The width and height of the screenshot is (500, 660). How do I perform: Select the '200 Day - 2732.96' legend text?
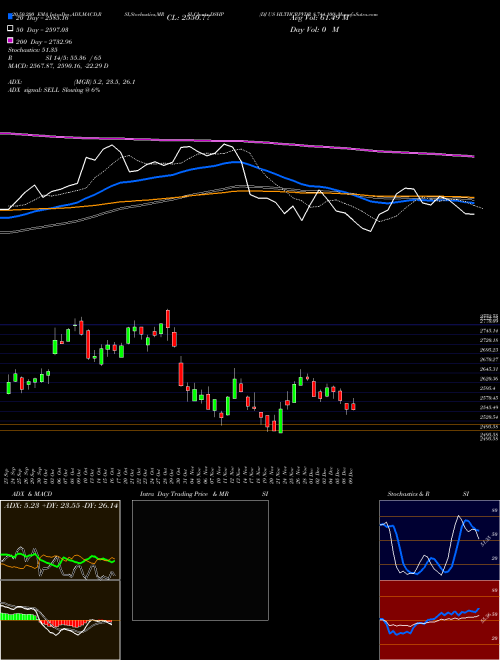[44, 42]
